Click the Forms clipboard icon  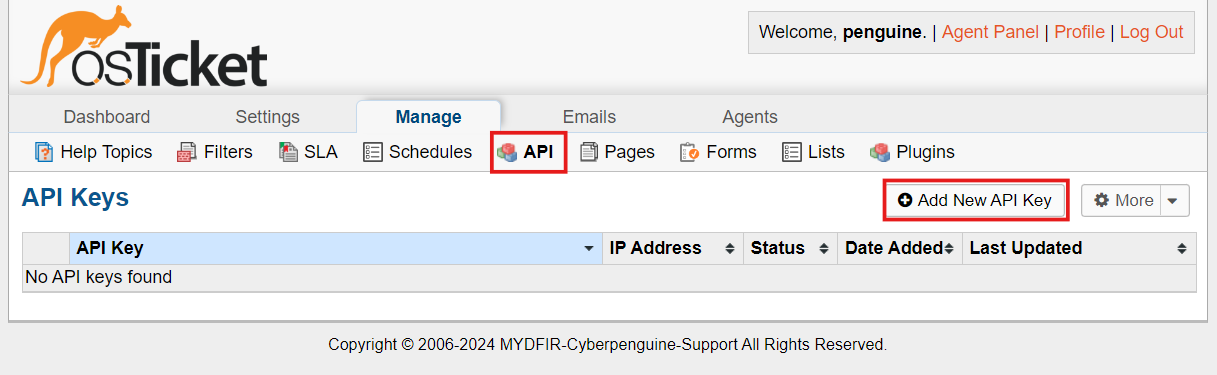[690, 152]
